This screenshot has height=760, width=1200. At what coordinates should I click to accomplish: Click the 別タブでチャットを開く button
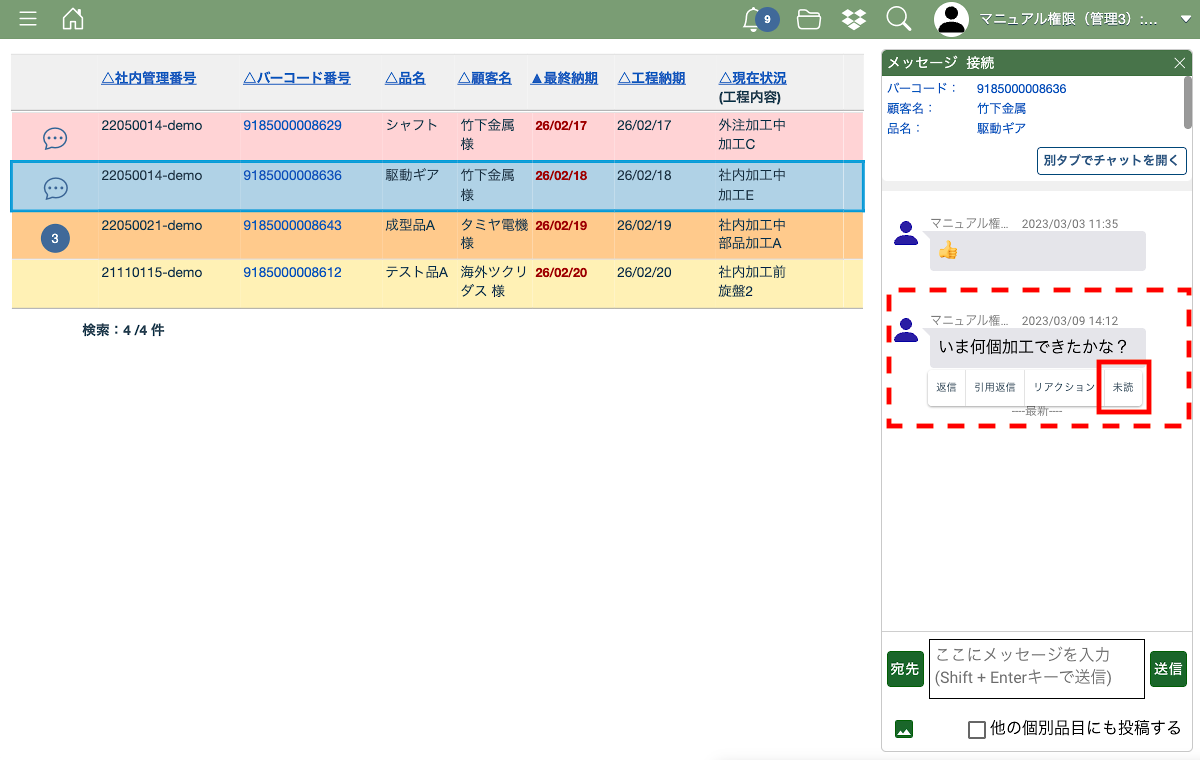pos(1112,160)
